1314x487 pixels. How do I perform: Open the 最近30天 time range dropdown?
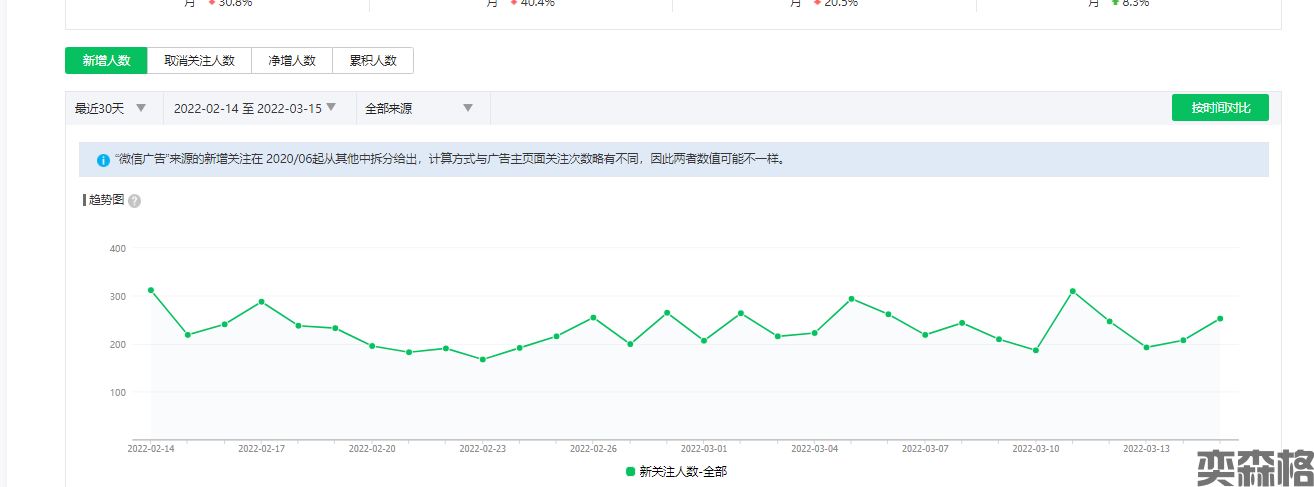(111, 108)
